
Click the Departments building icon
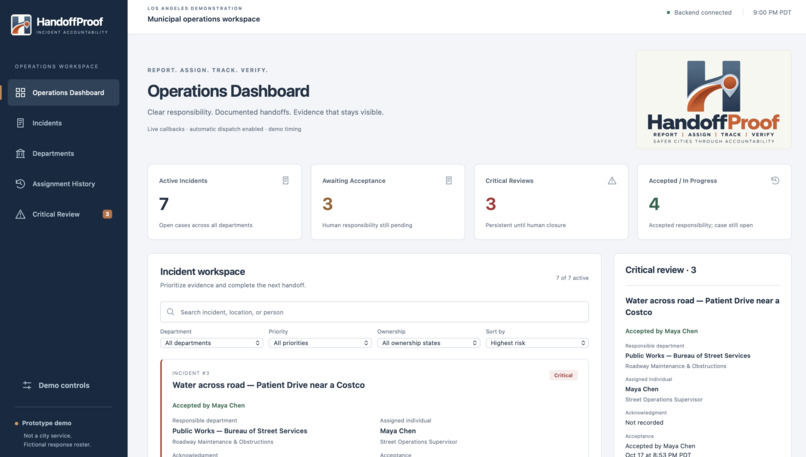tap(21, 153)
